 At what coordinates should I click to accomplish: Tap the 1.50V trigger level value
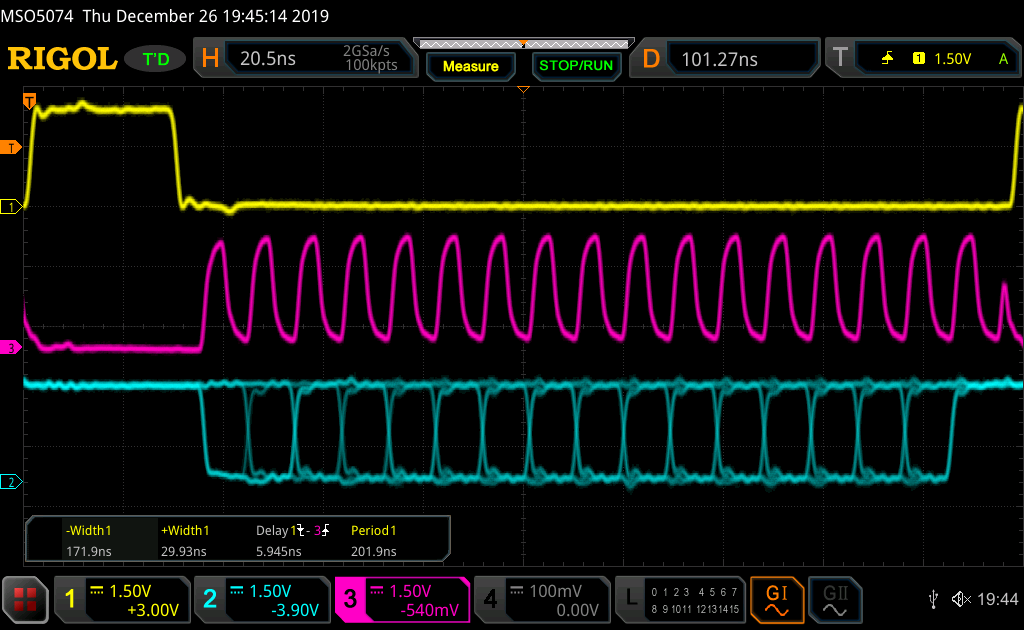click(952, 59)
